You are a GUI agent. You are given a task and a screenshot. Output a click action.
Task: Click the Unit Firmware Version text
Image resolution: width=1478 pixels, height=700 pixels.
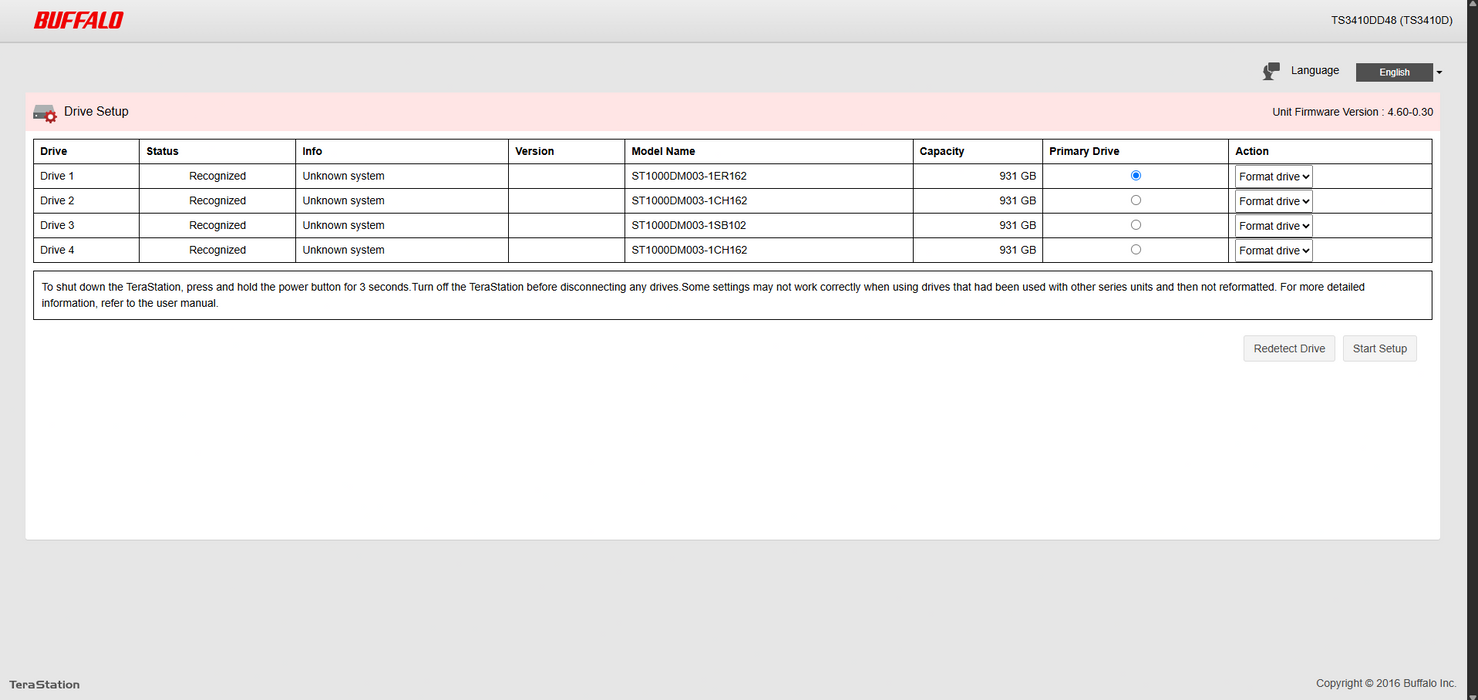point(1352,112)
